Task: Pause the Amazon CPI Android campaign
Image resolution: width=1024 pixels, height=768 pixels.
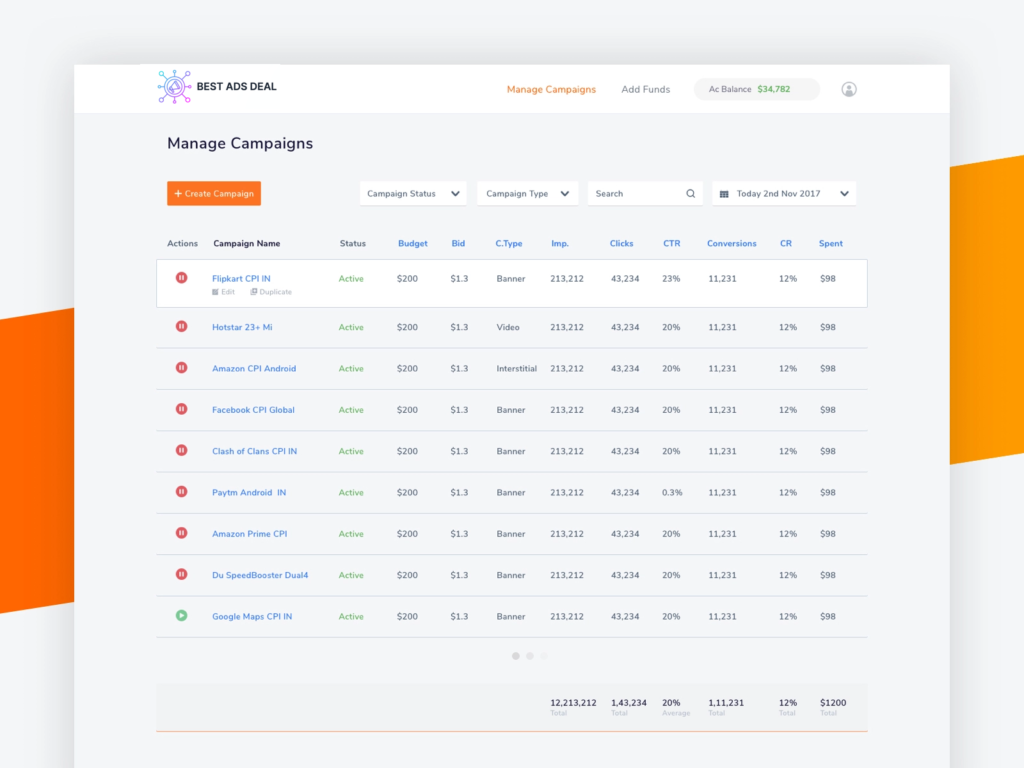Action: [181, 368]
